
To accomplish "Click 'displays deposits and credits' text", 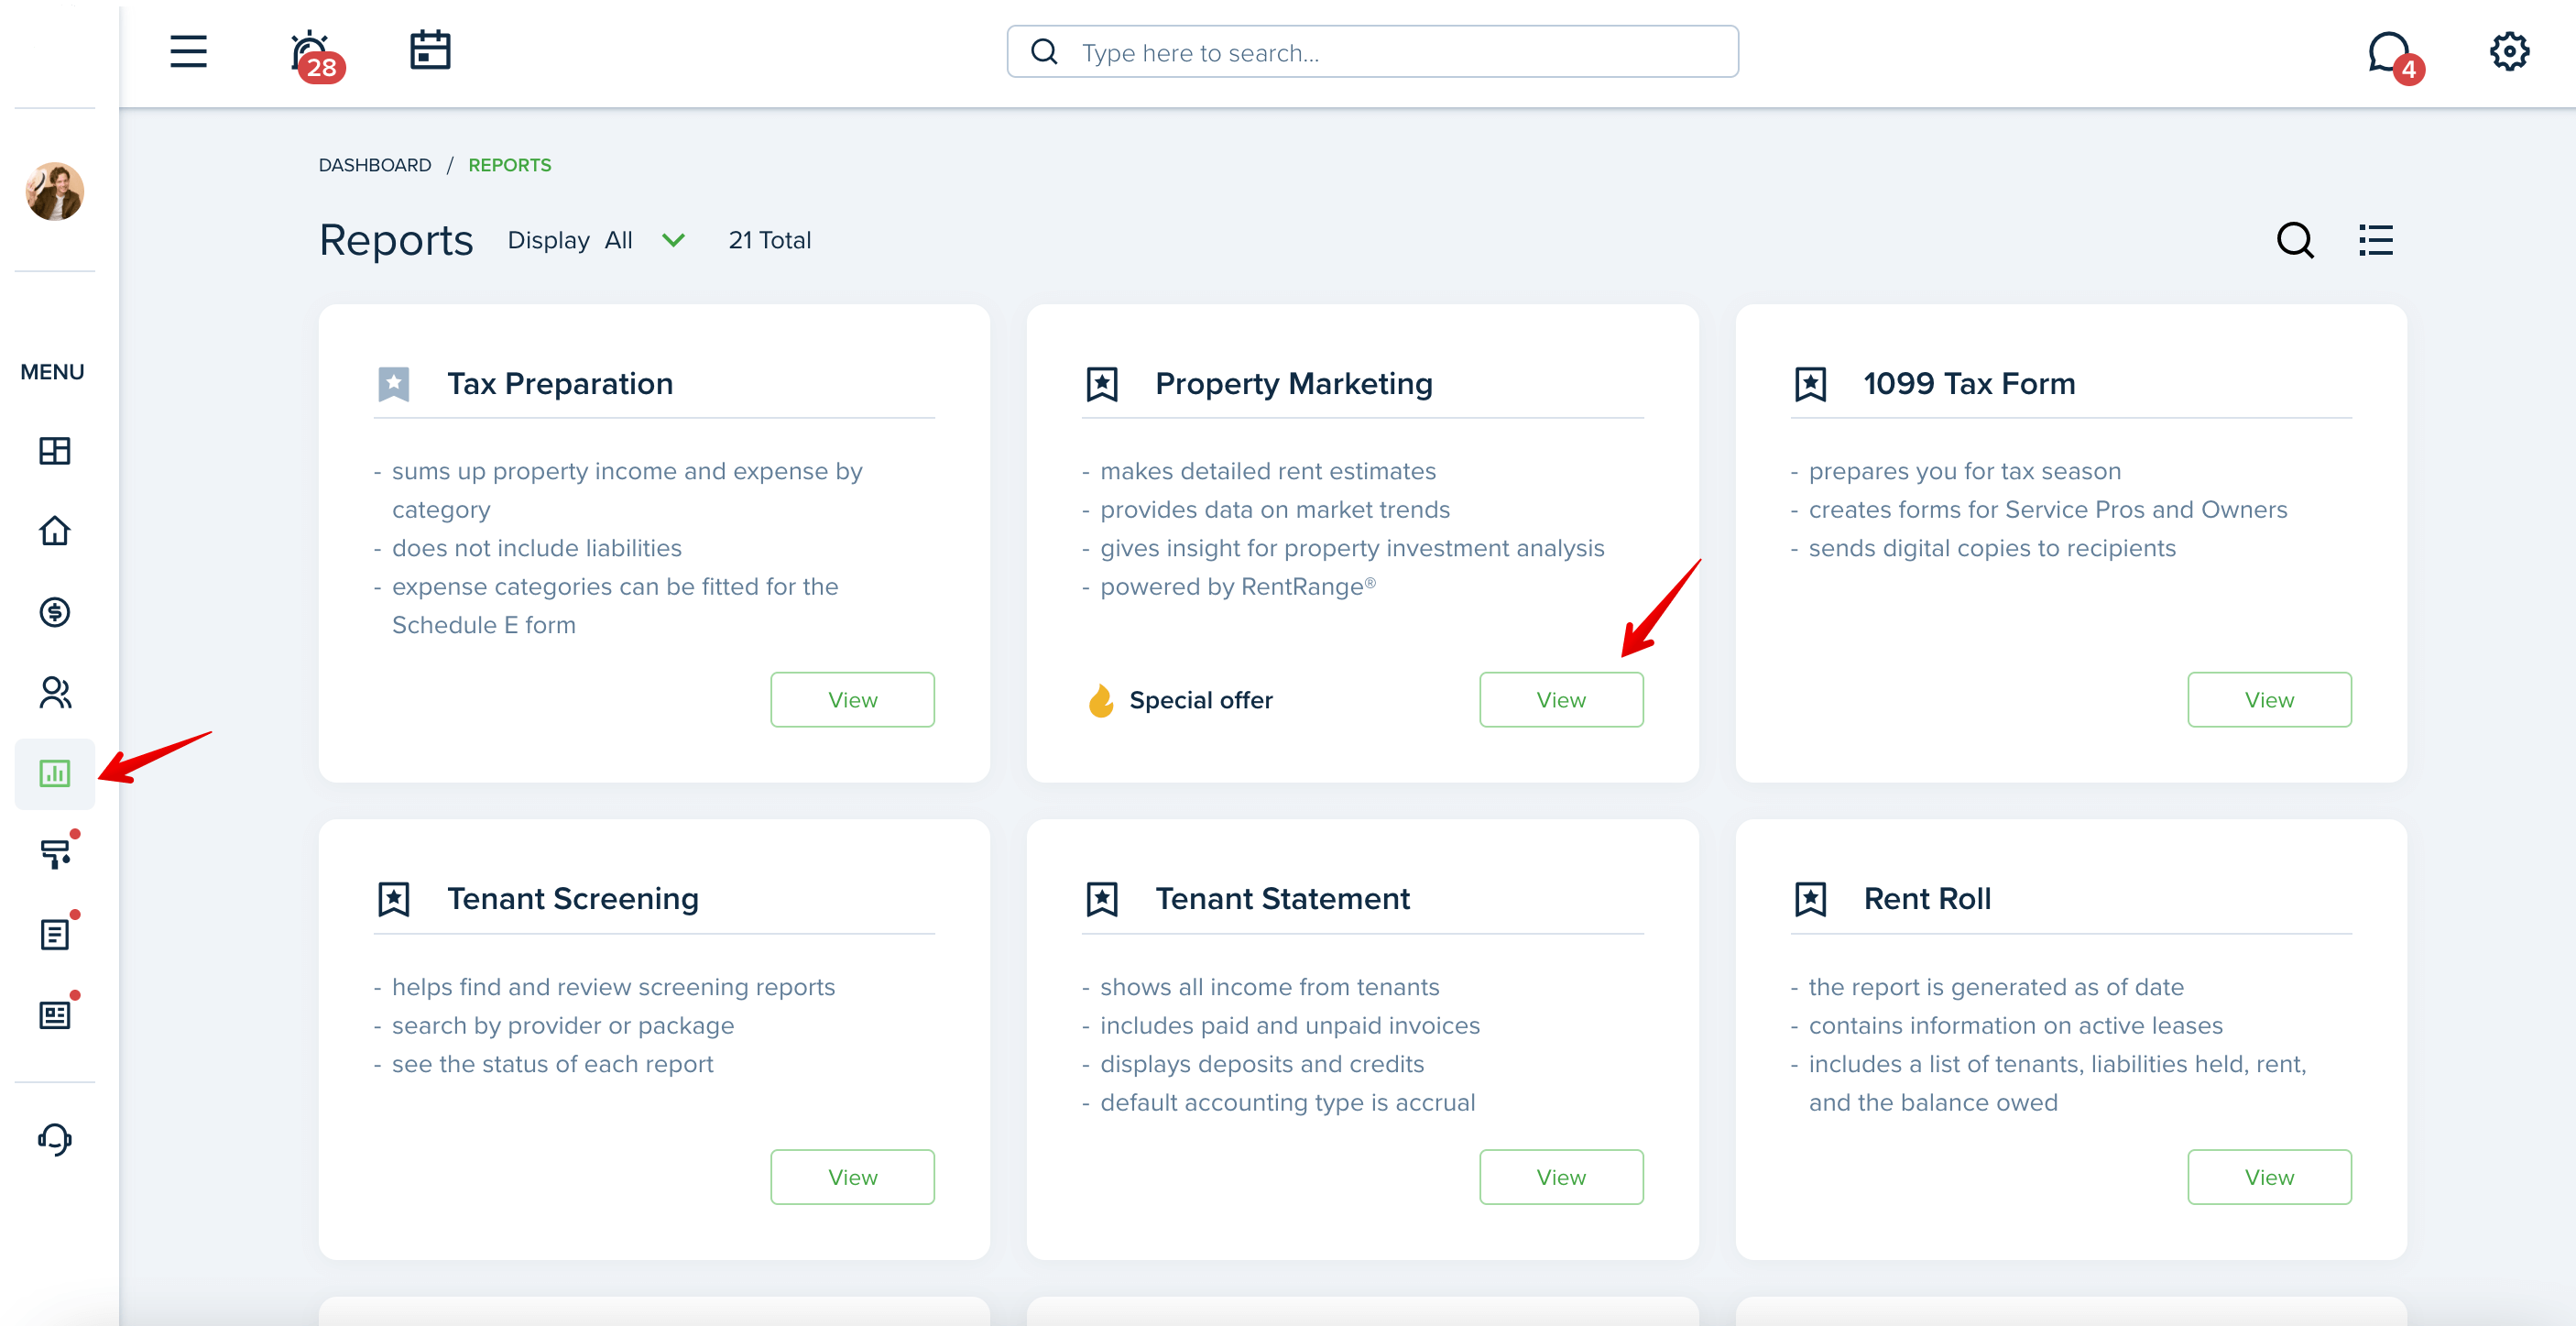I will [1262, 1064].
